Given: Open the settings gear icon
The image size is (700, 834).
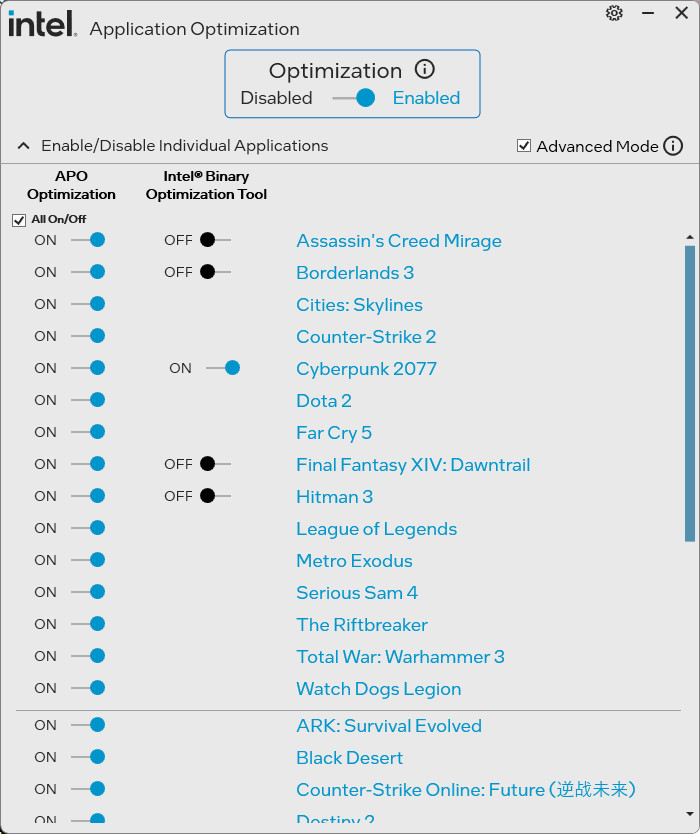Looking at the screenshot, I should coord(614,13).
